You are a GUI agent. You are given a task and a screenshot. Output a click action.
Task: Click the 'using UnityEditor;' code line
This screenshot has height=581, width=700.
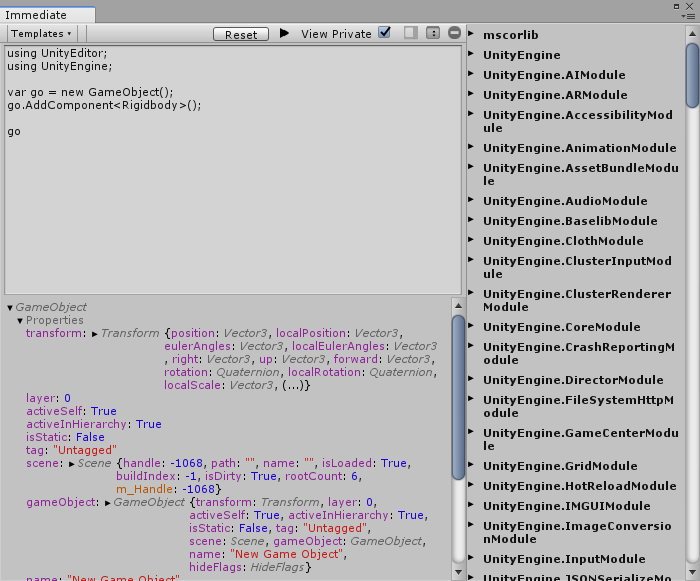coord(57,53)
